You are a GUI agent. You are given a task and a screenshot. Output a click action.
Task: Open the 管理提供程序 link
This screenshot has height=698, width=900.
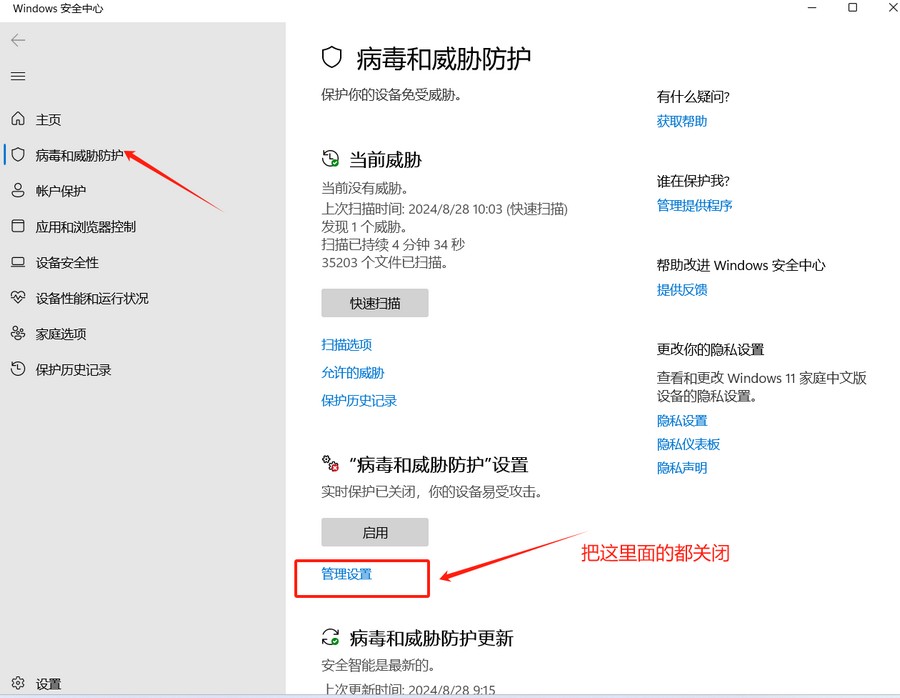click(x=695, y=205)
